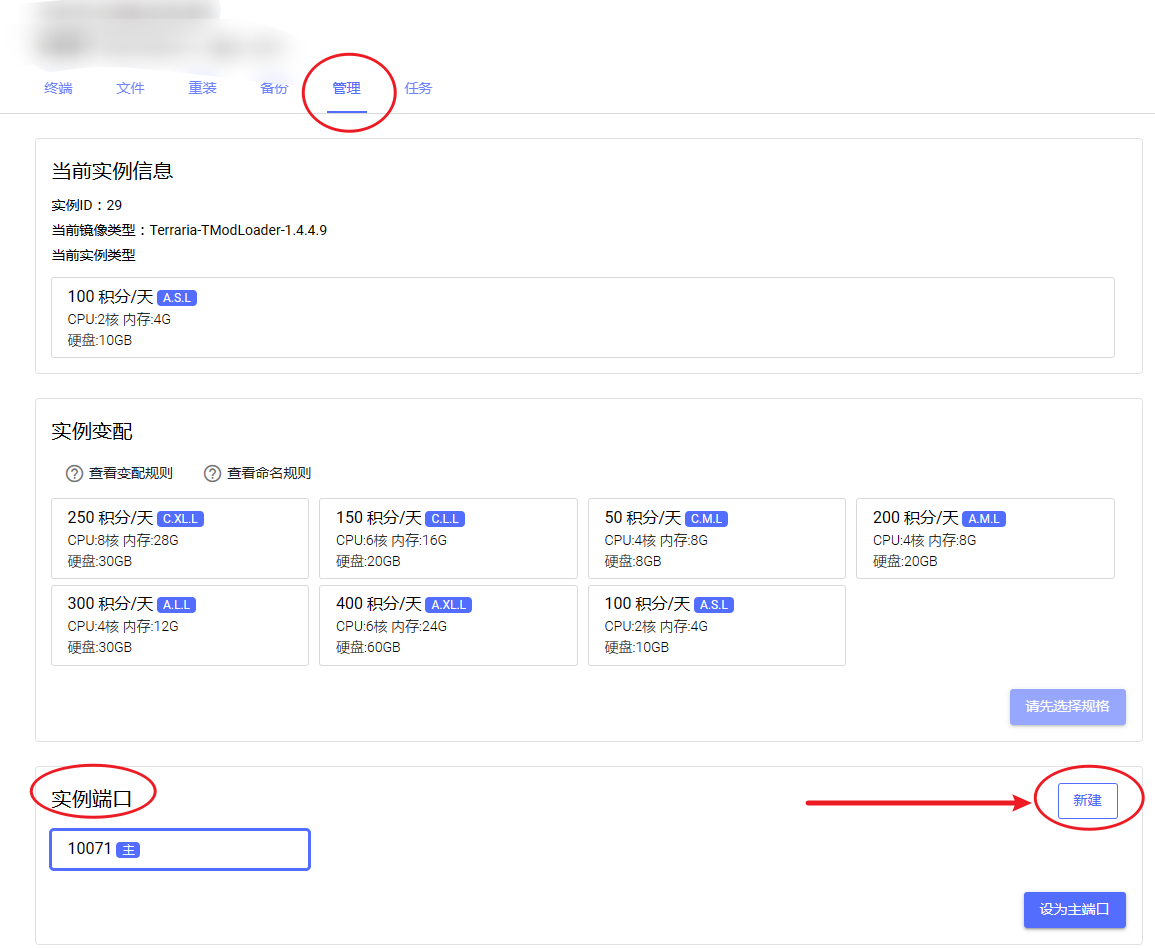1155x948 pixels.
Task: Switch to the 终端 tab
Action: pos(58,88)
